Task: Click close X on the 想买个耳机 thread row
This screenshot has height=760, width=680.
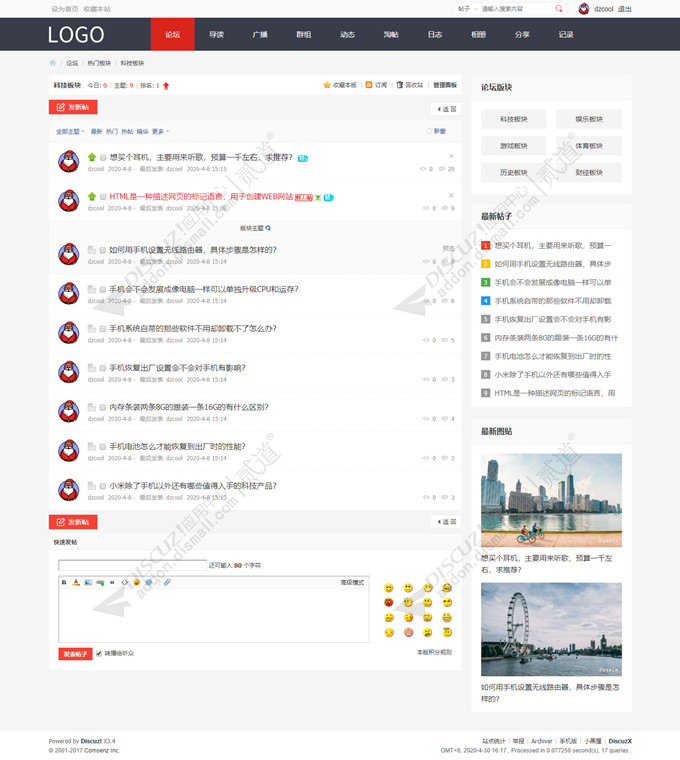Action: tap(451, 156)
